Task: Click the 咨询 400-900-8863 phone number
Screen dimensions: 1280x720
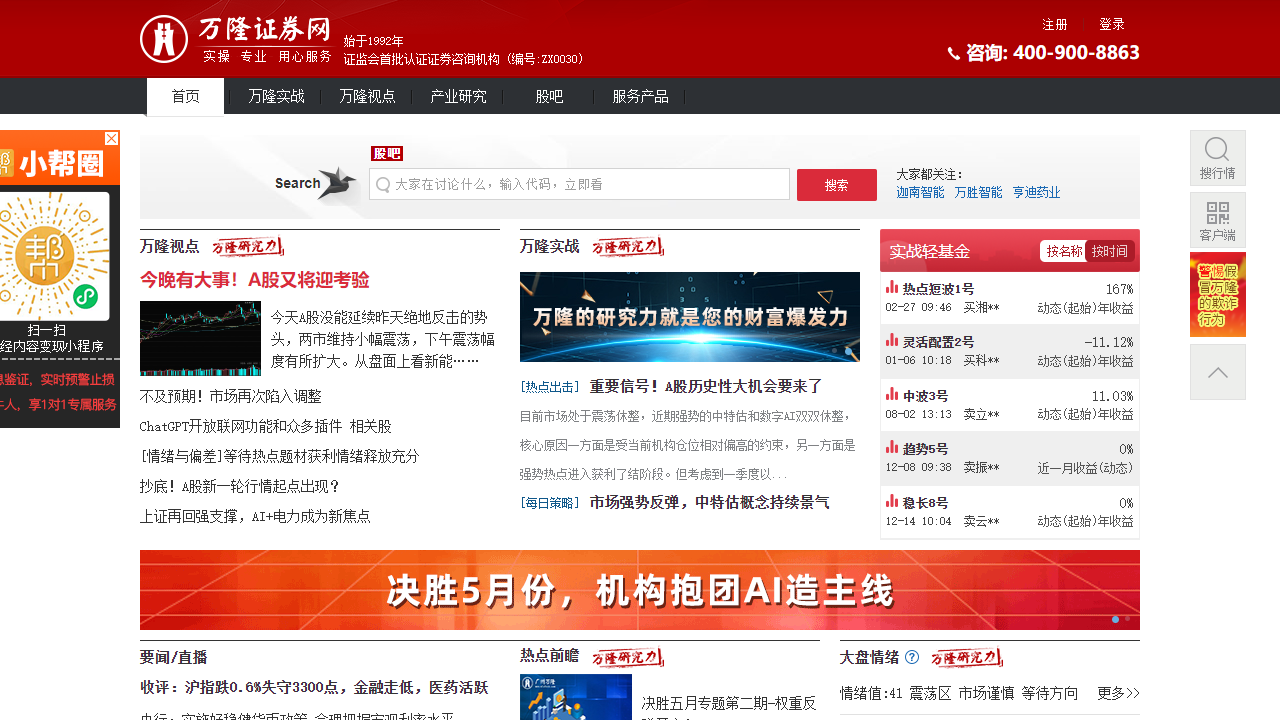Action: (x=1044, y=52)
